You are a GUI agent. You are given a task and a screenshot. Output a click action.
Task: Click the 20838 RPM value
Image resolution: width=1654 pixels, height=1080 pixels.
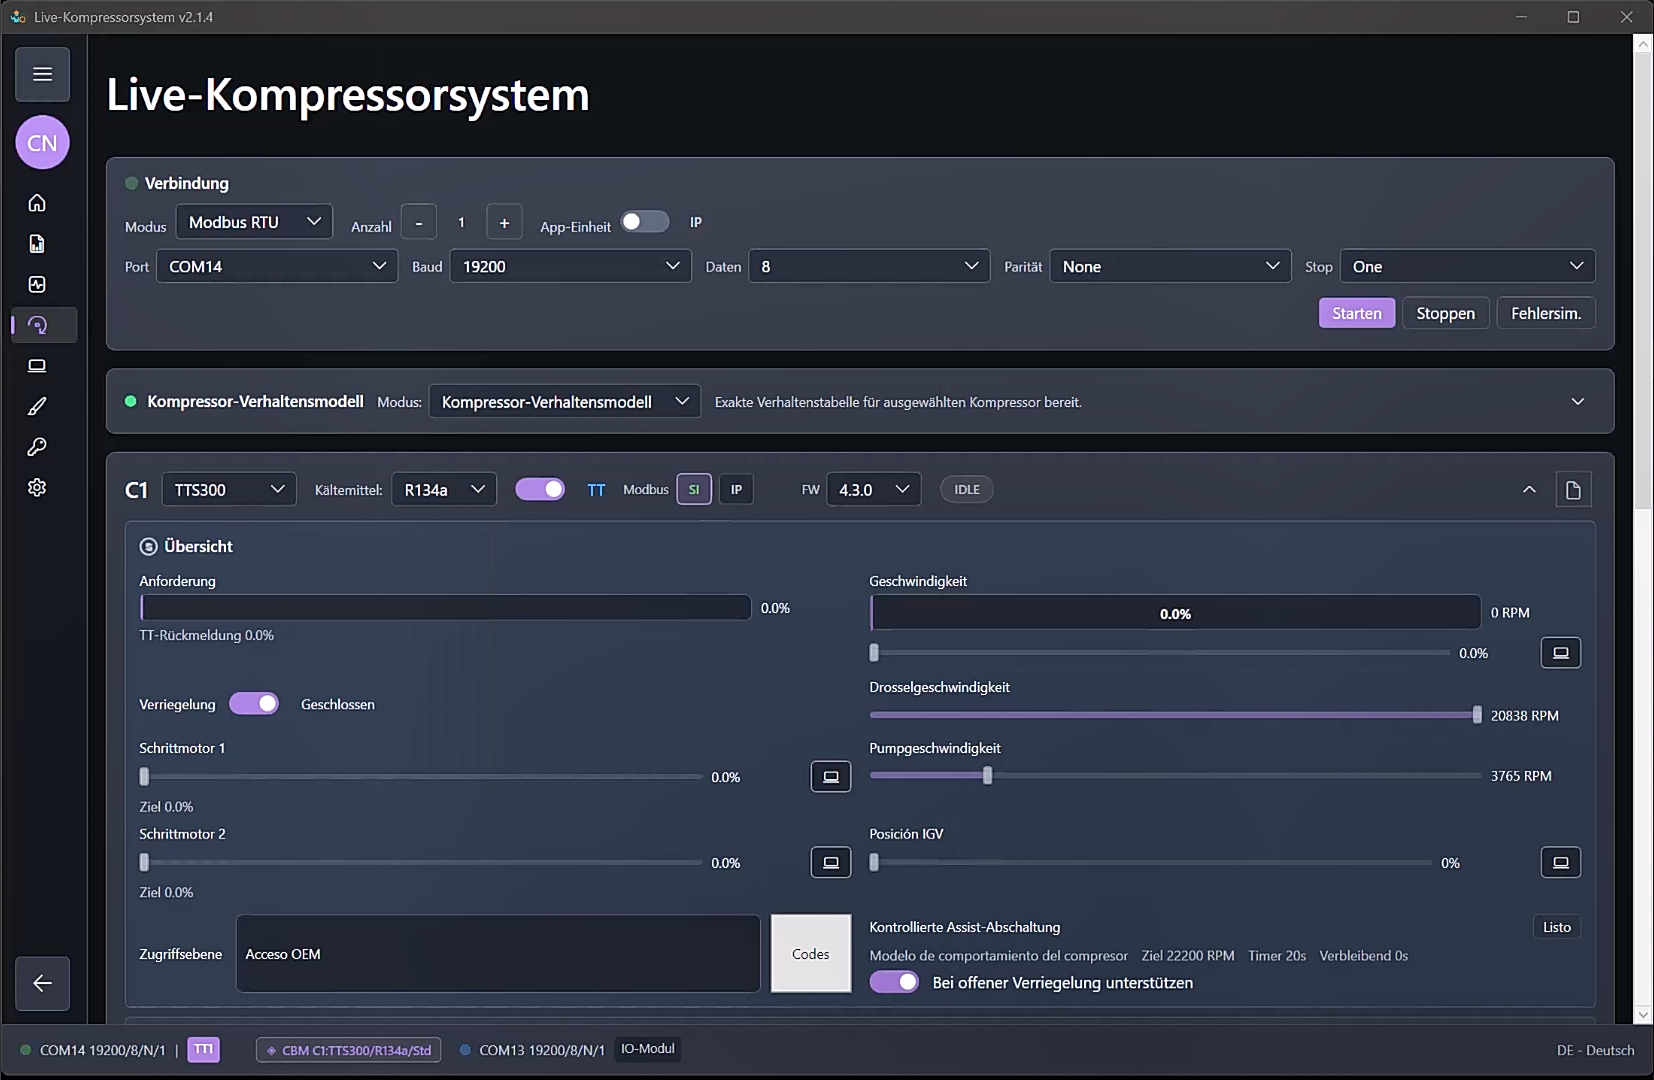click(1524, 716)
